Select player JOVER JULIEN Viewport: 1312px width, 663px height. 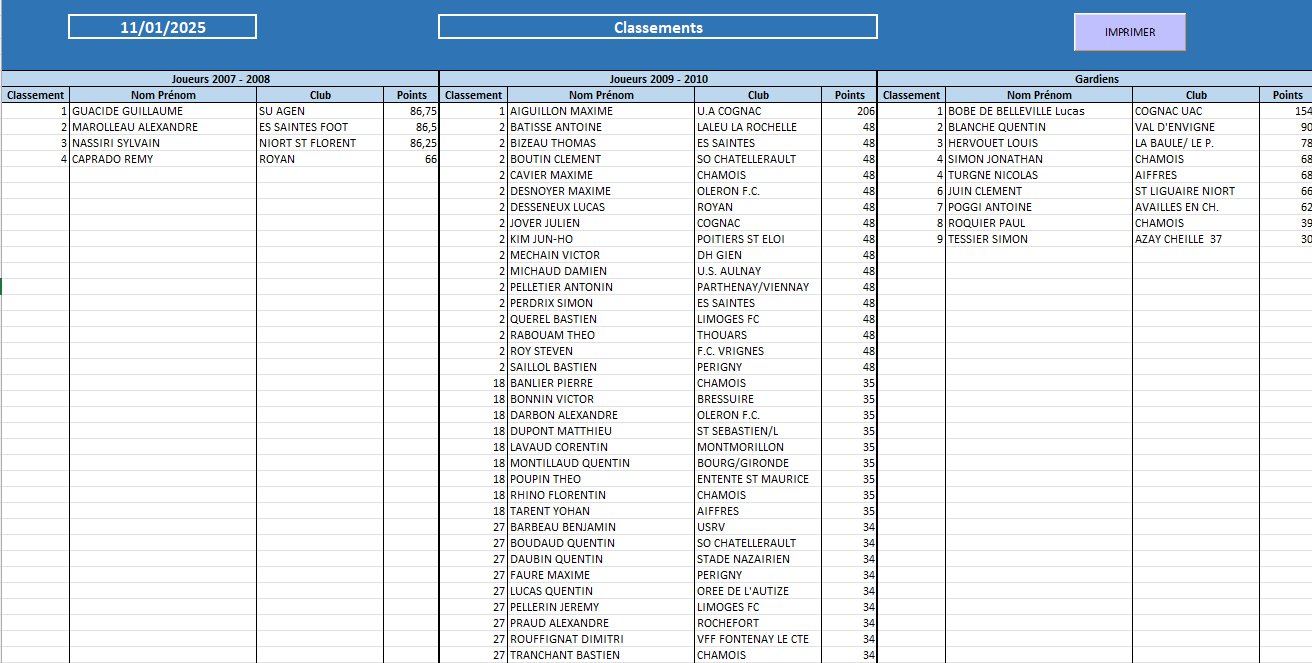pyautogui.click(x=601, y=223)
